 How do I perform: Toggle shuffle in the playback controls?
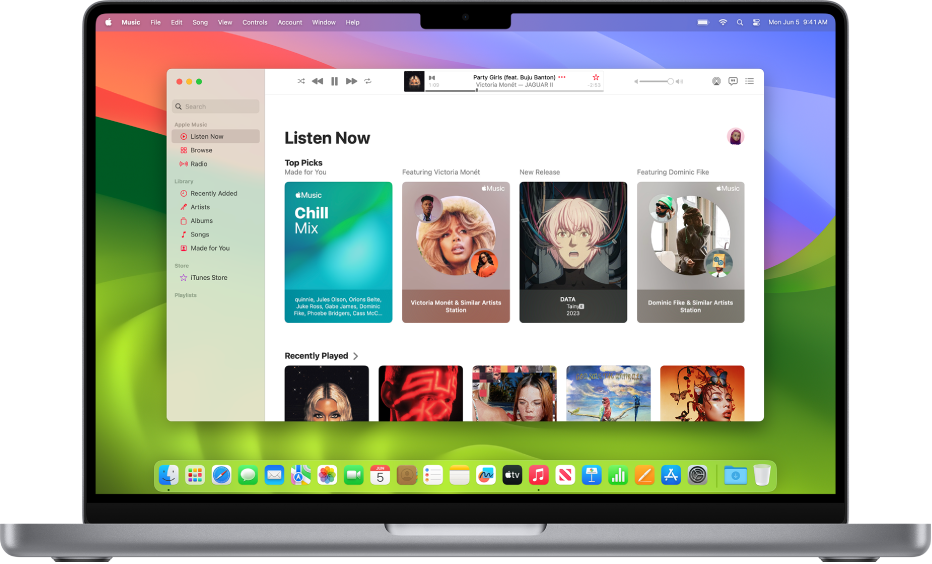pyautogui.click(x=301, y=81)
